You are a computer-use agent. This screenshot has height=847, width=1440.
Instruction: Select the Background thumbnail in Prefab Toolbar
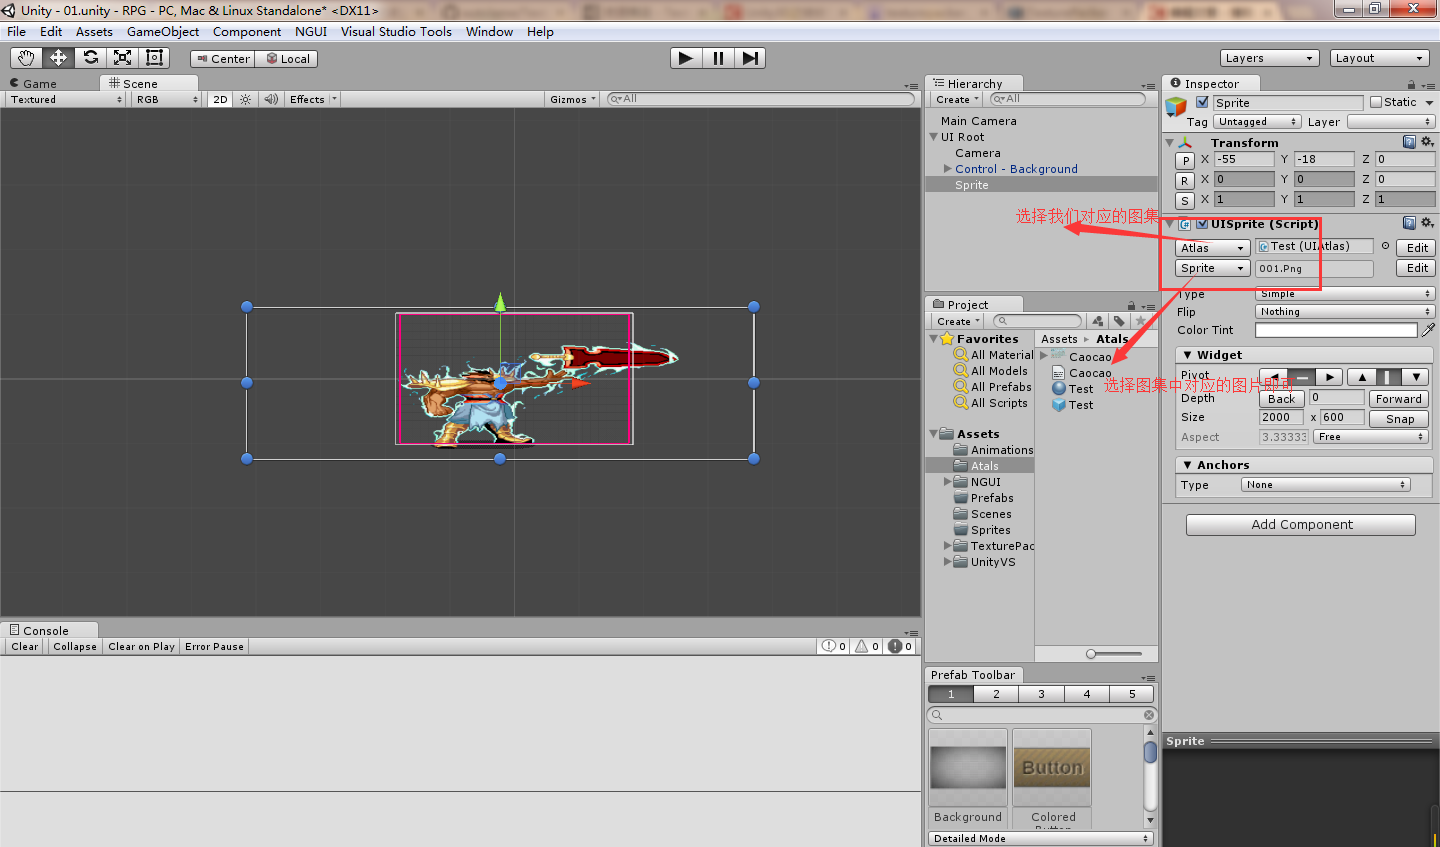(x=967, y=768)
